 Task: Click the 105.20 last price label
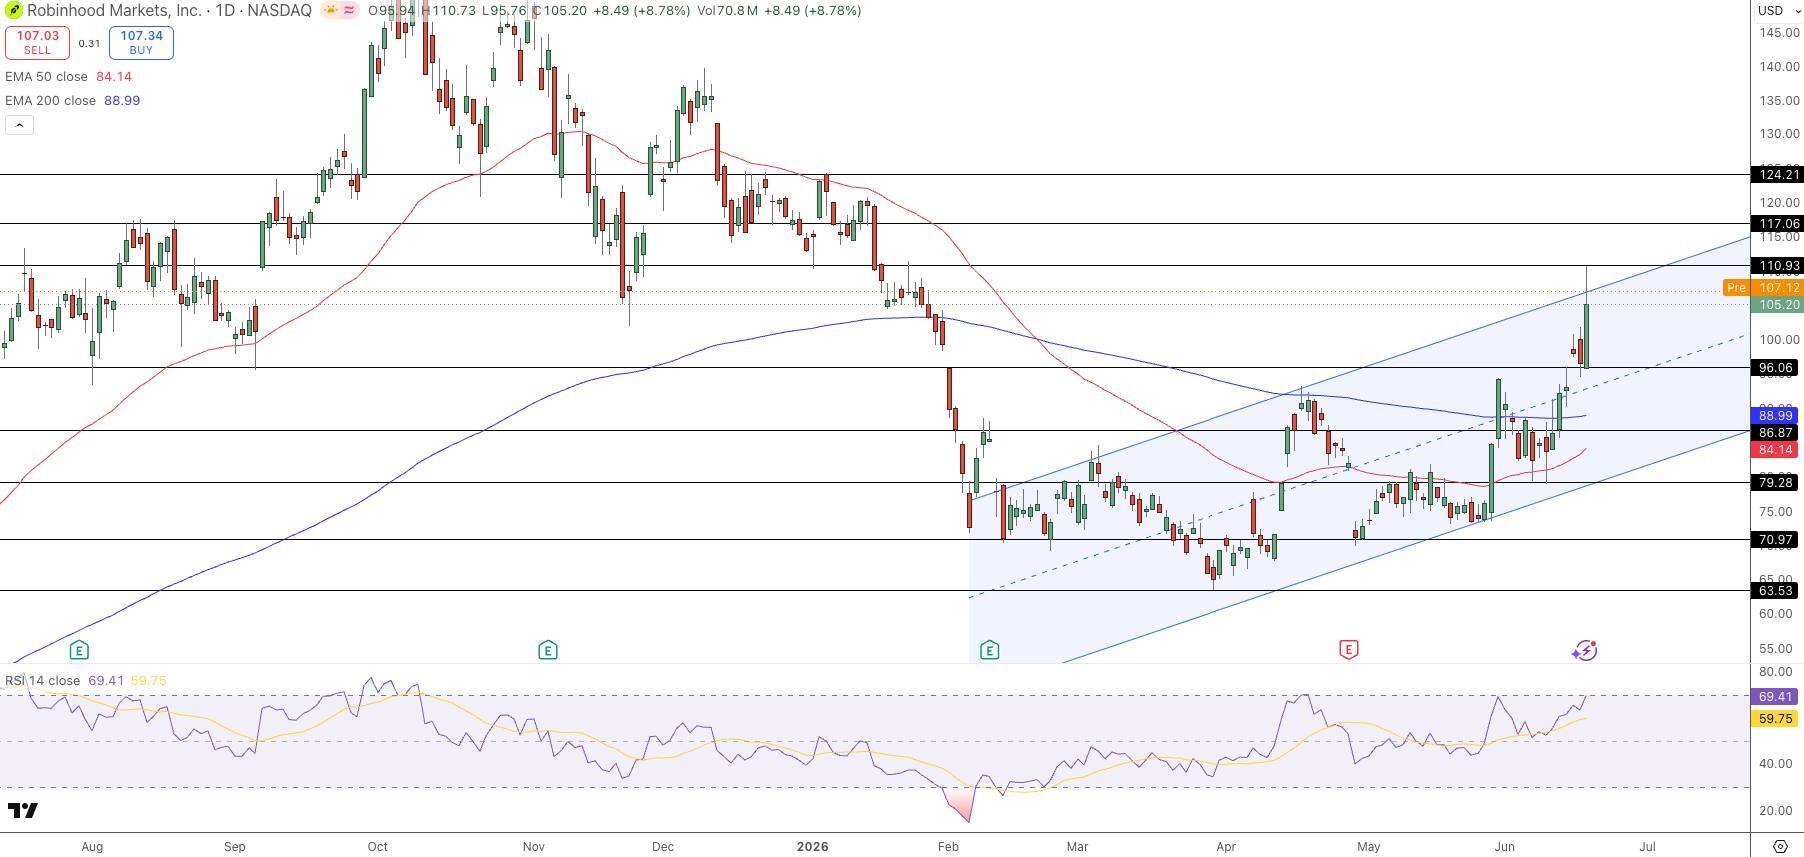point(1777,305)
